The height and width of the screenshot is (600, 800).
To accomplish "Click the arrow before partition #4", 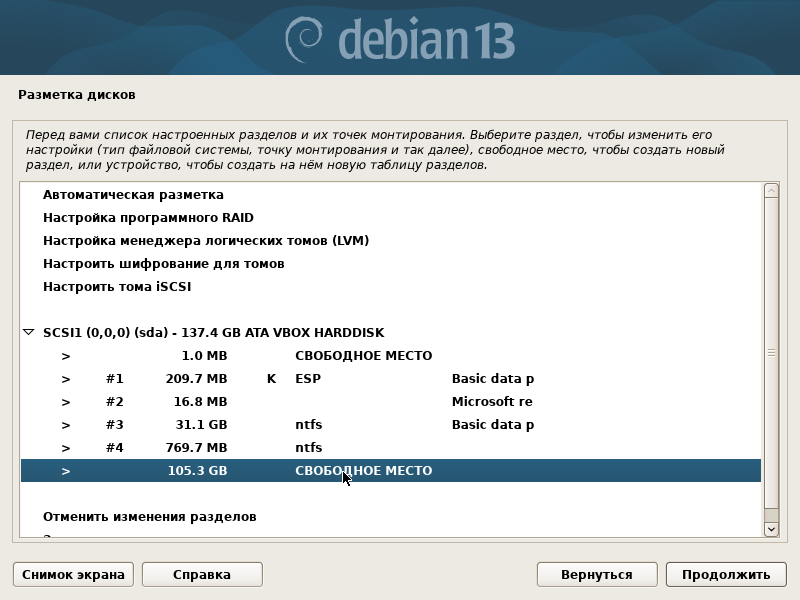I will pyautogui.click(x=66, y=448).
